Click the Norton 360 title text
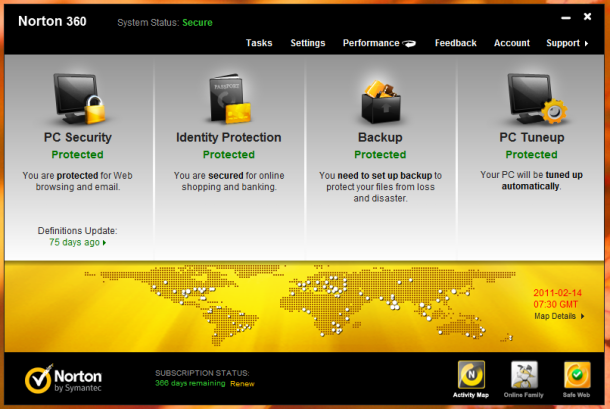610x409 pixels. pos(52,21)
